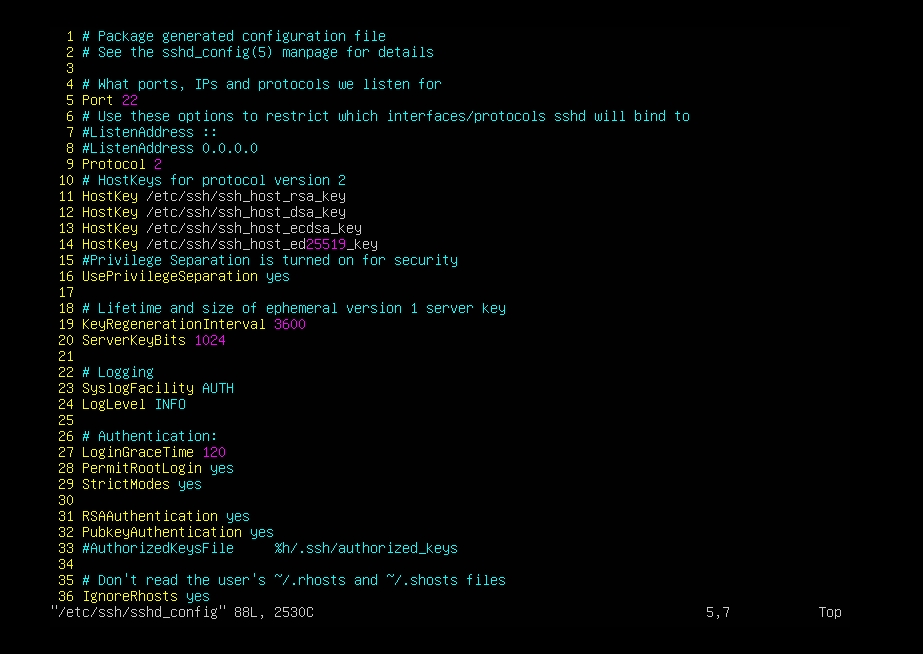Image resolution: width=923 pixels, height=654 pixels.
Task: Click '#ListenAddress ::' line
Action: coord(150,132)
